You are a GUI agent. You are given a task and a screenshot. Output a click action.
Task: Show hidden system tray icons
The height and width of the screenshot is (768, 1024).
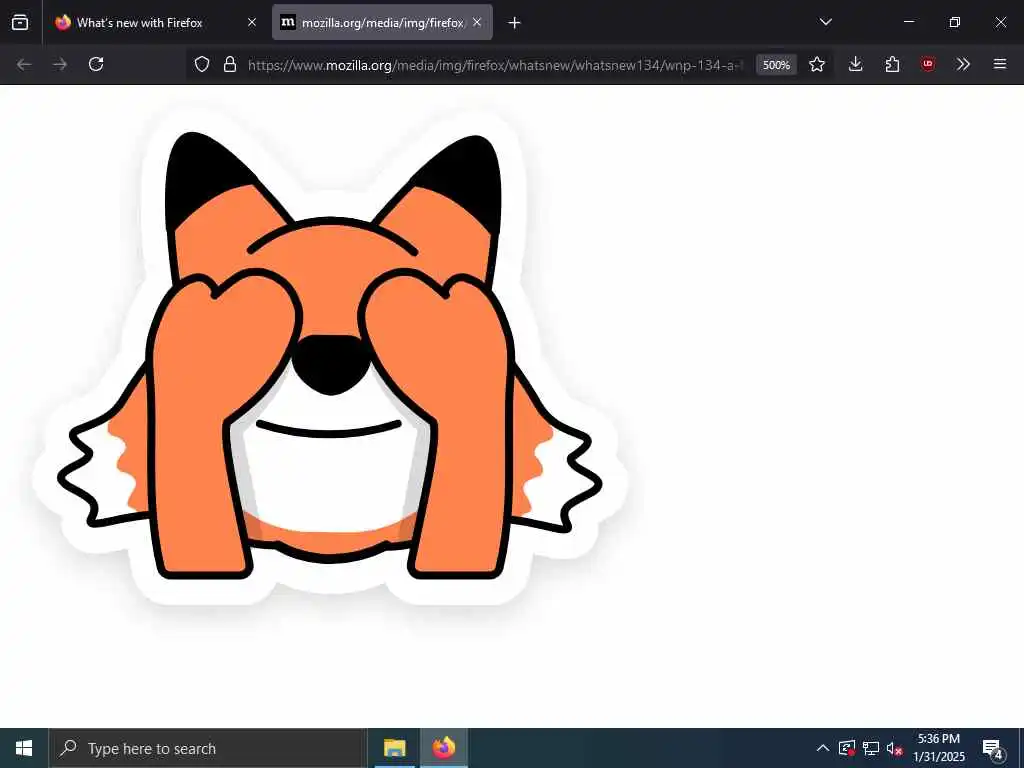pyautogui.click(x=823, y=748)
